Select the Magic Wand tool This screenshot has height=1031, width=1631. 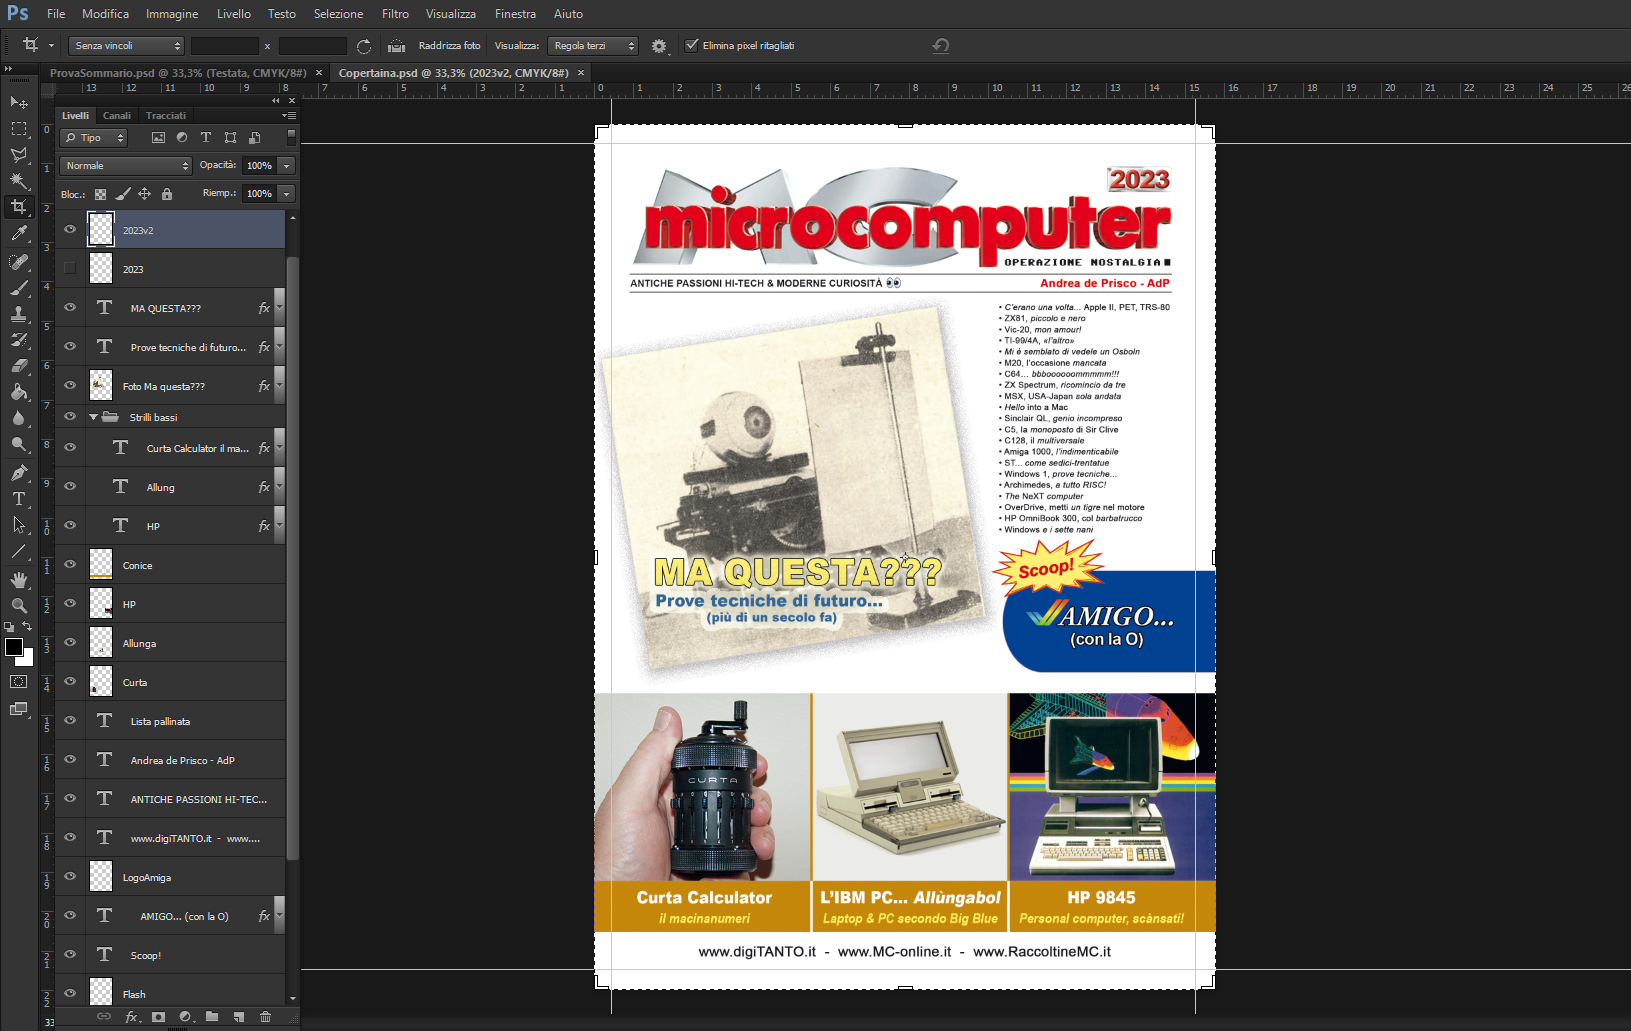pos(19,181)
